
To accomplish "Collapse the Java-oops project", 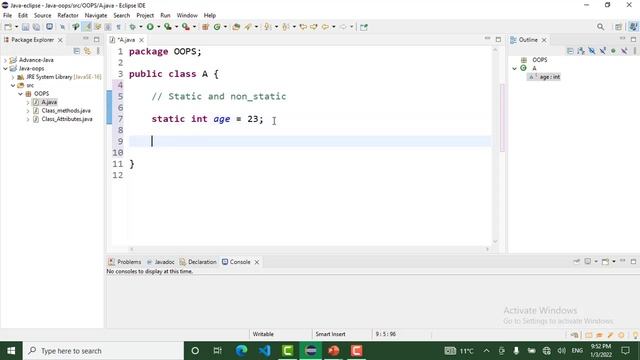I will tap(5, 69).
